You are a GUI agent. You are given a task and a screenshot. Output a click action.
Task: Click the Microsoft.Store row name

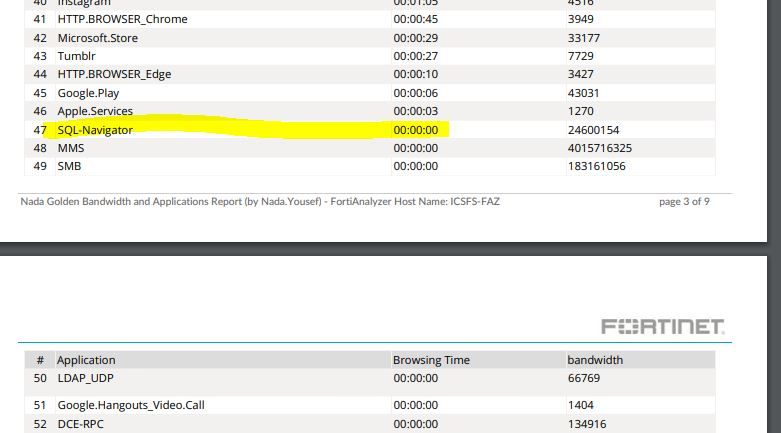[98, 38]
